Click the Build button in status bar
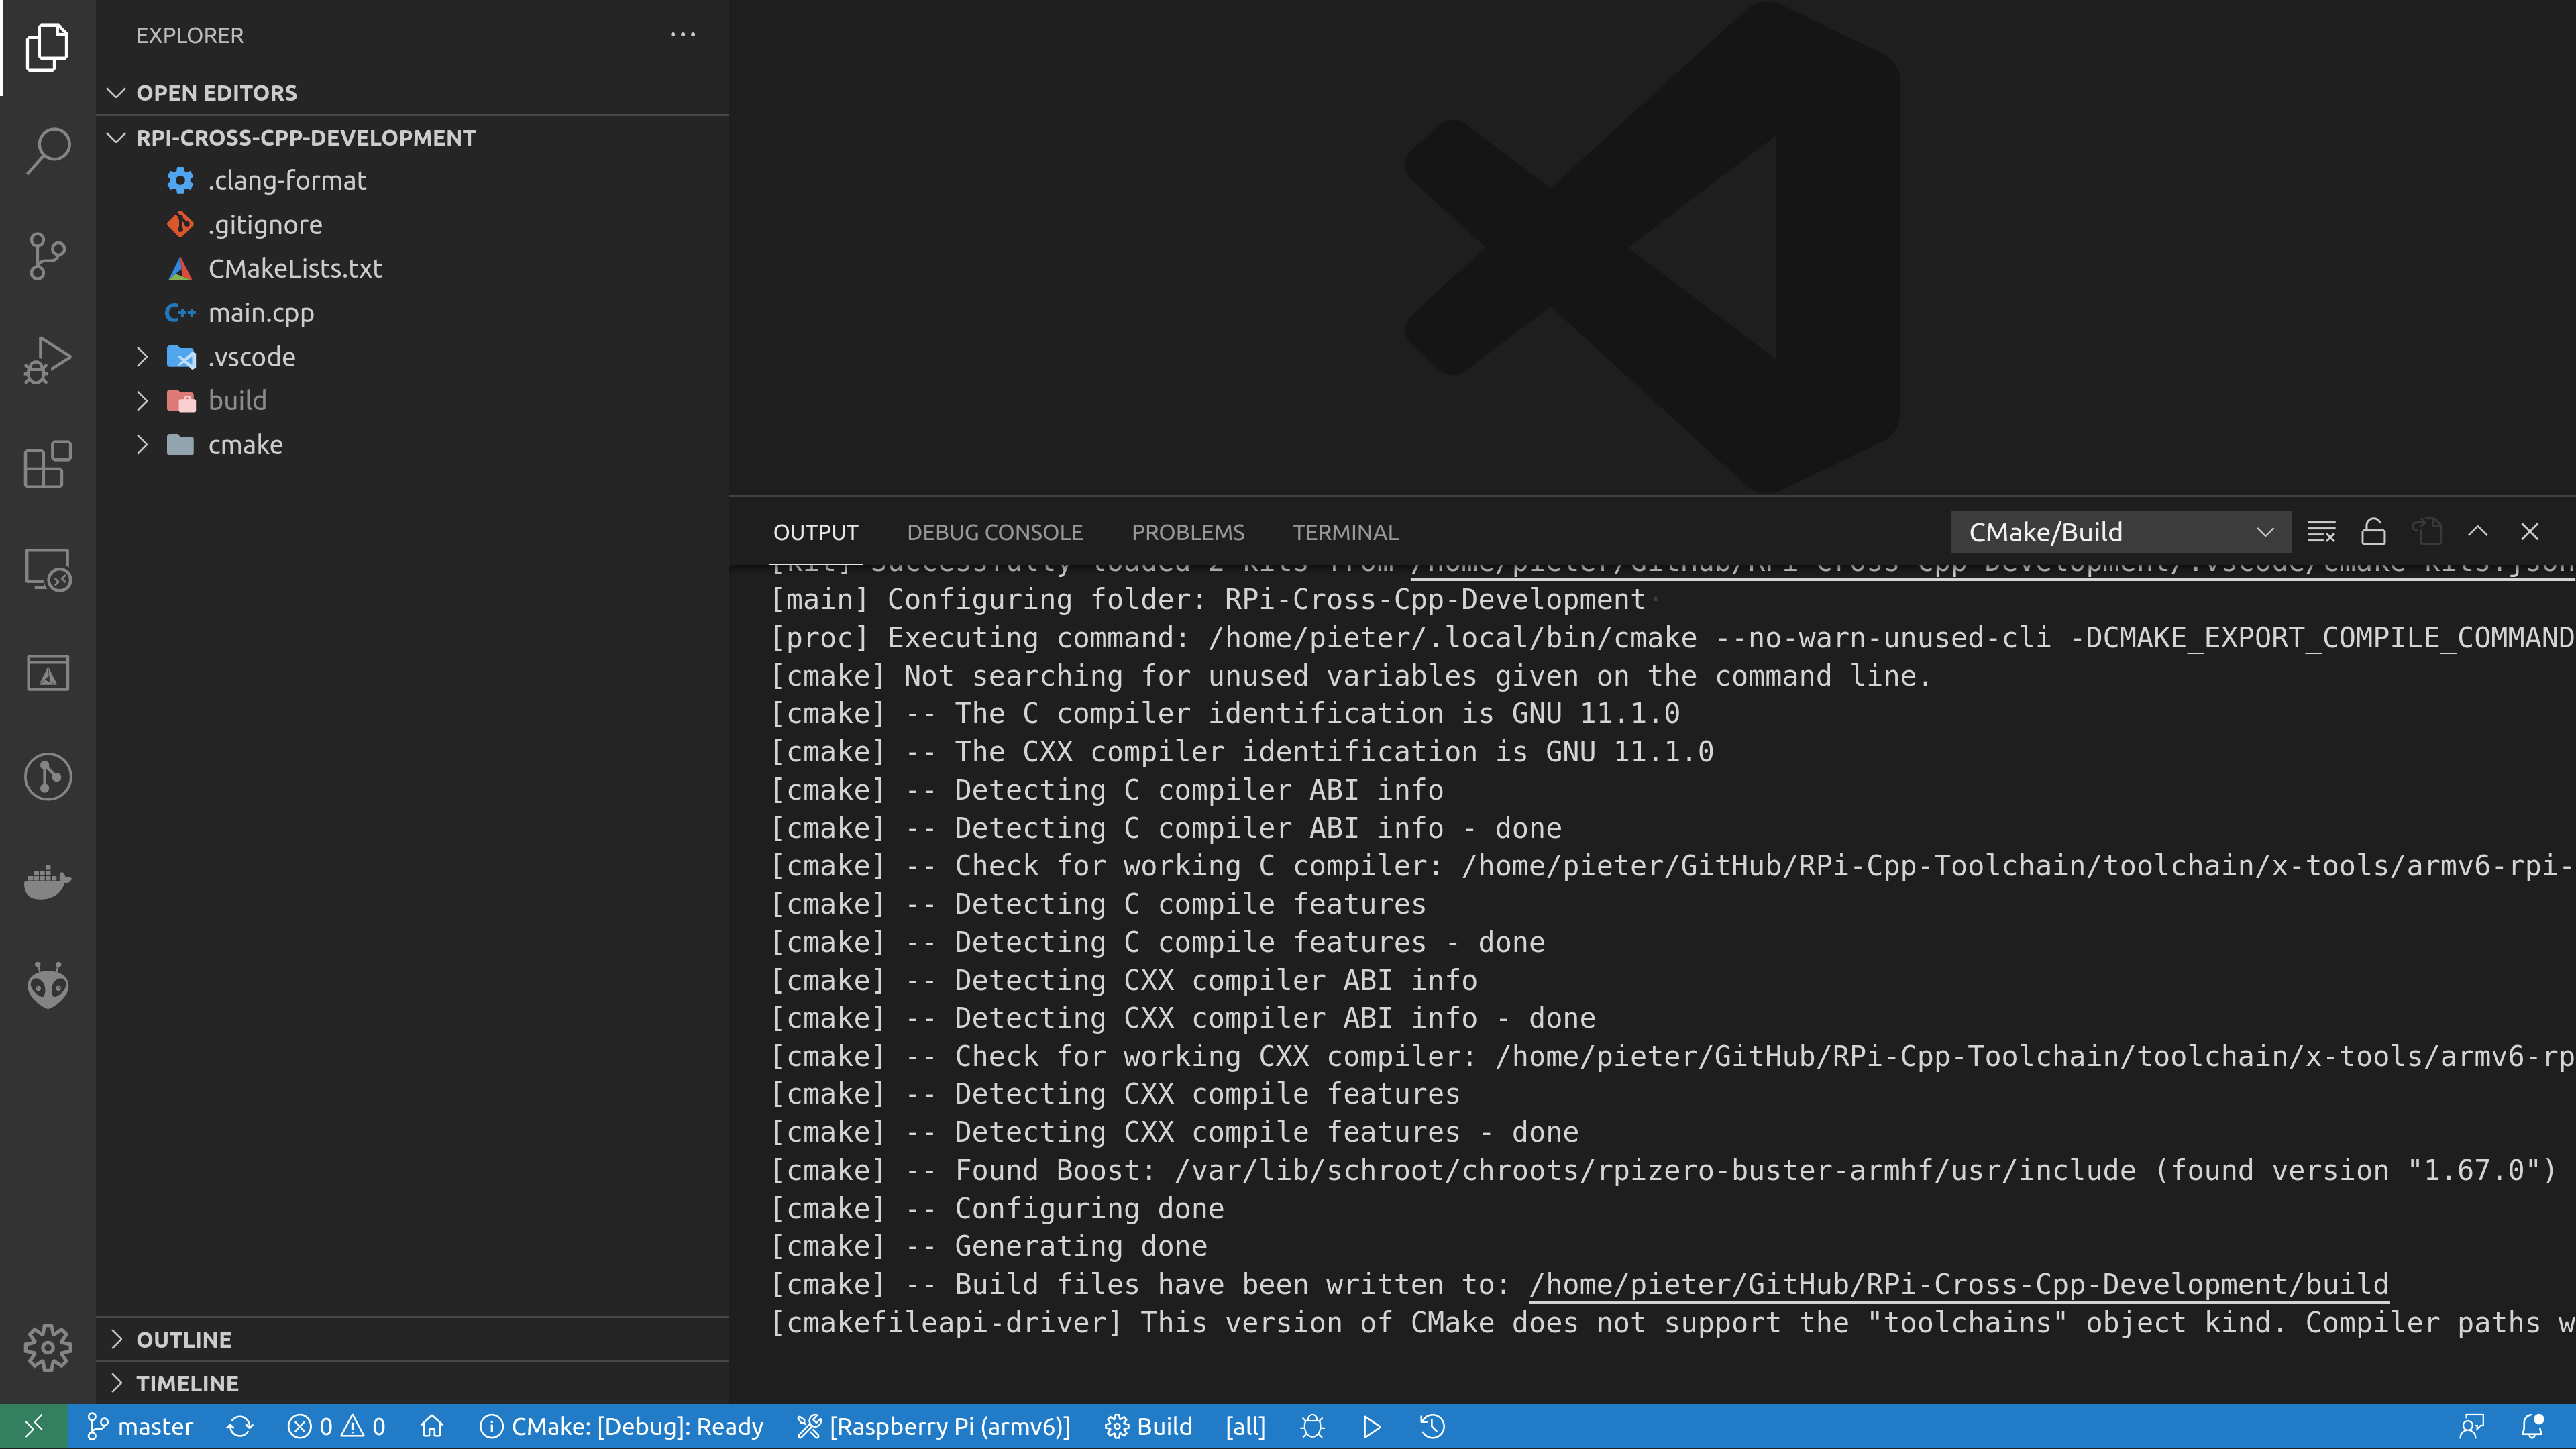Screen dimensions: 2576x1449 [x=1148, y=1426]
